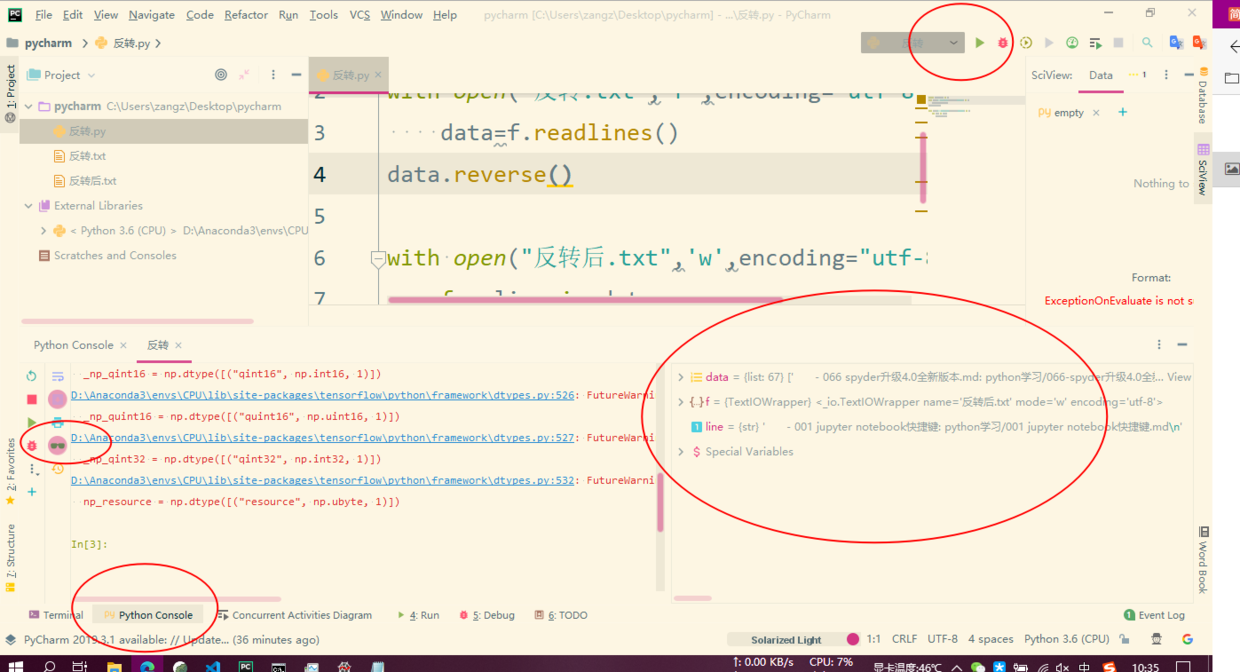
Task: Toggle soft-wrap icon in console toolbar
Action: click(57, 376)
